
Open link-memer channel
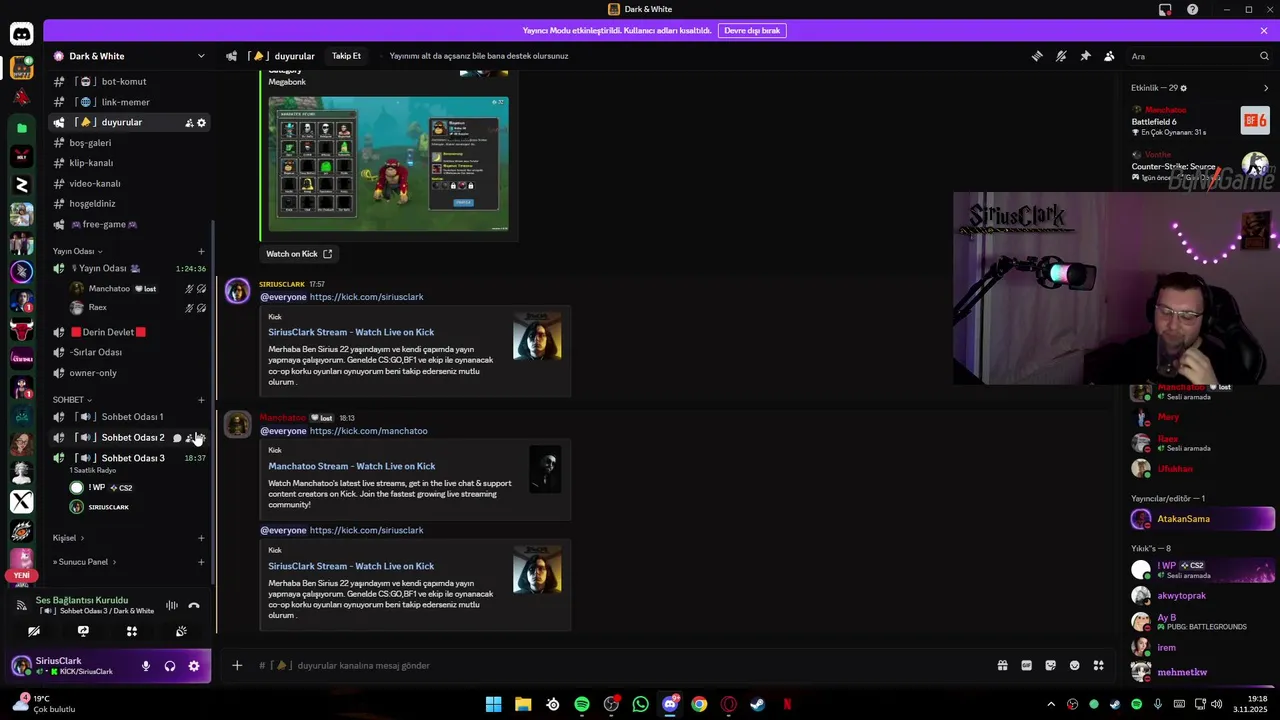click(x=129, y=102)
